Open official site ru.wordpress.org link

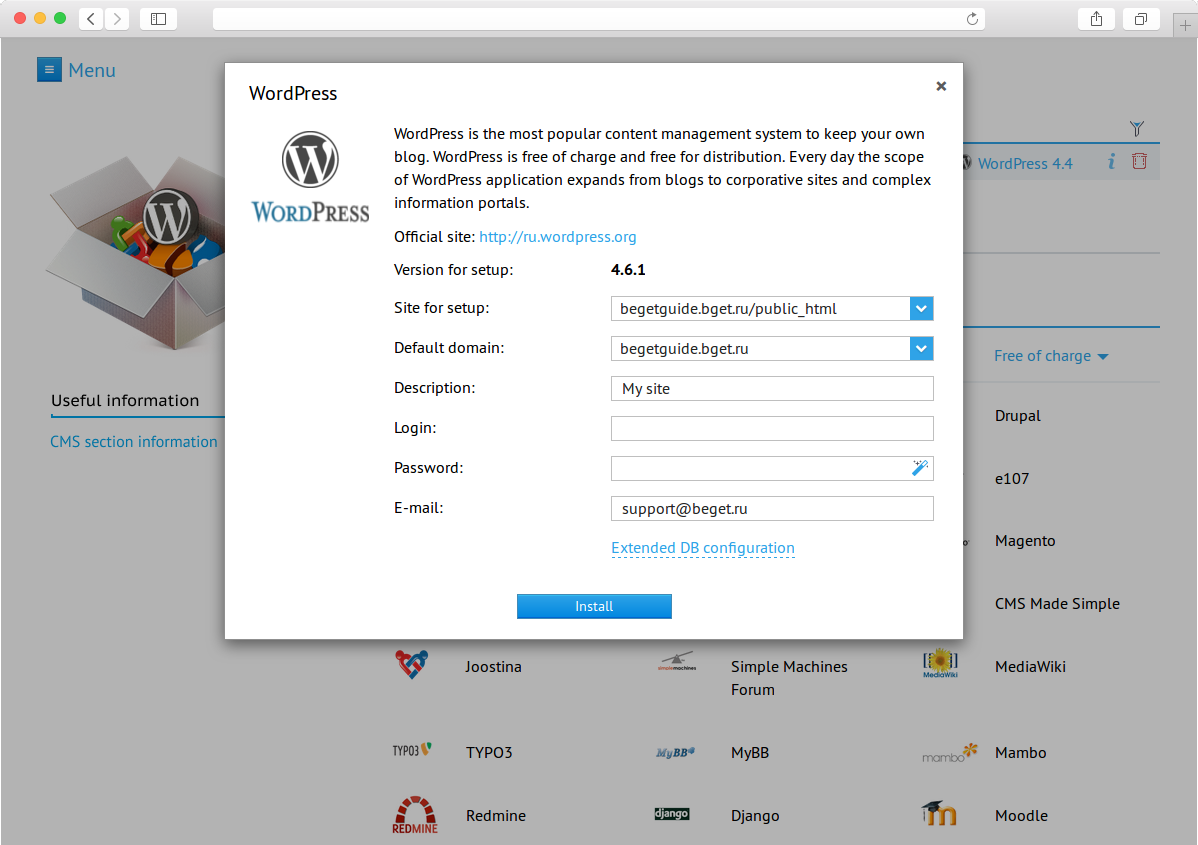click(x=558, y=237)
